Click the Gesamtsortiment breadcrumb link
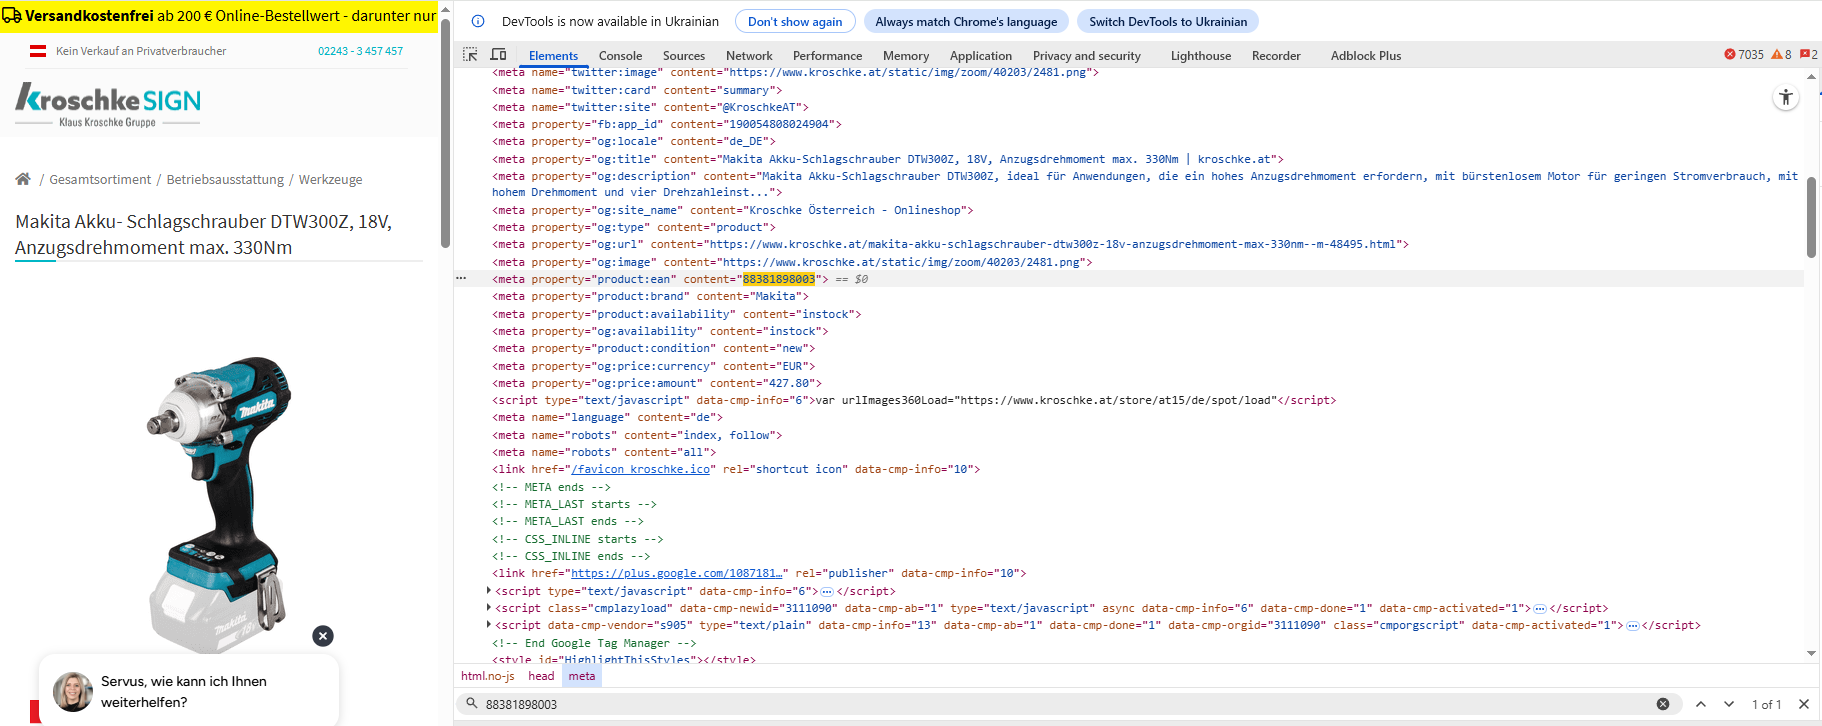 click(100, 179)
